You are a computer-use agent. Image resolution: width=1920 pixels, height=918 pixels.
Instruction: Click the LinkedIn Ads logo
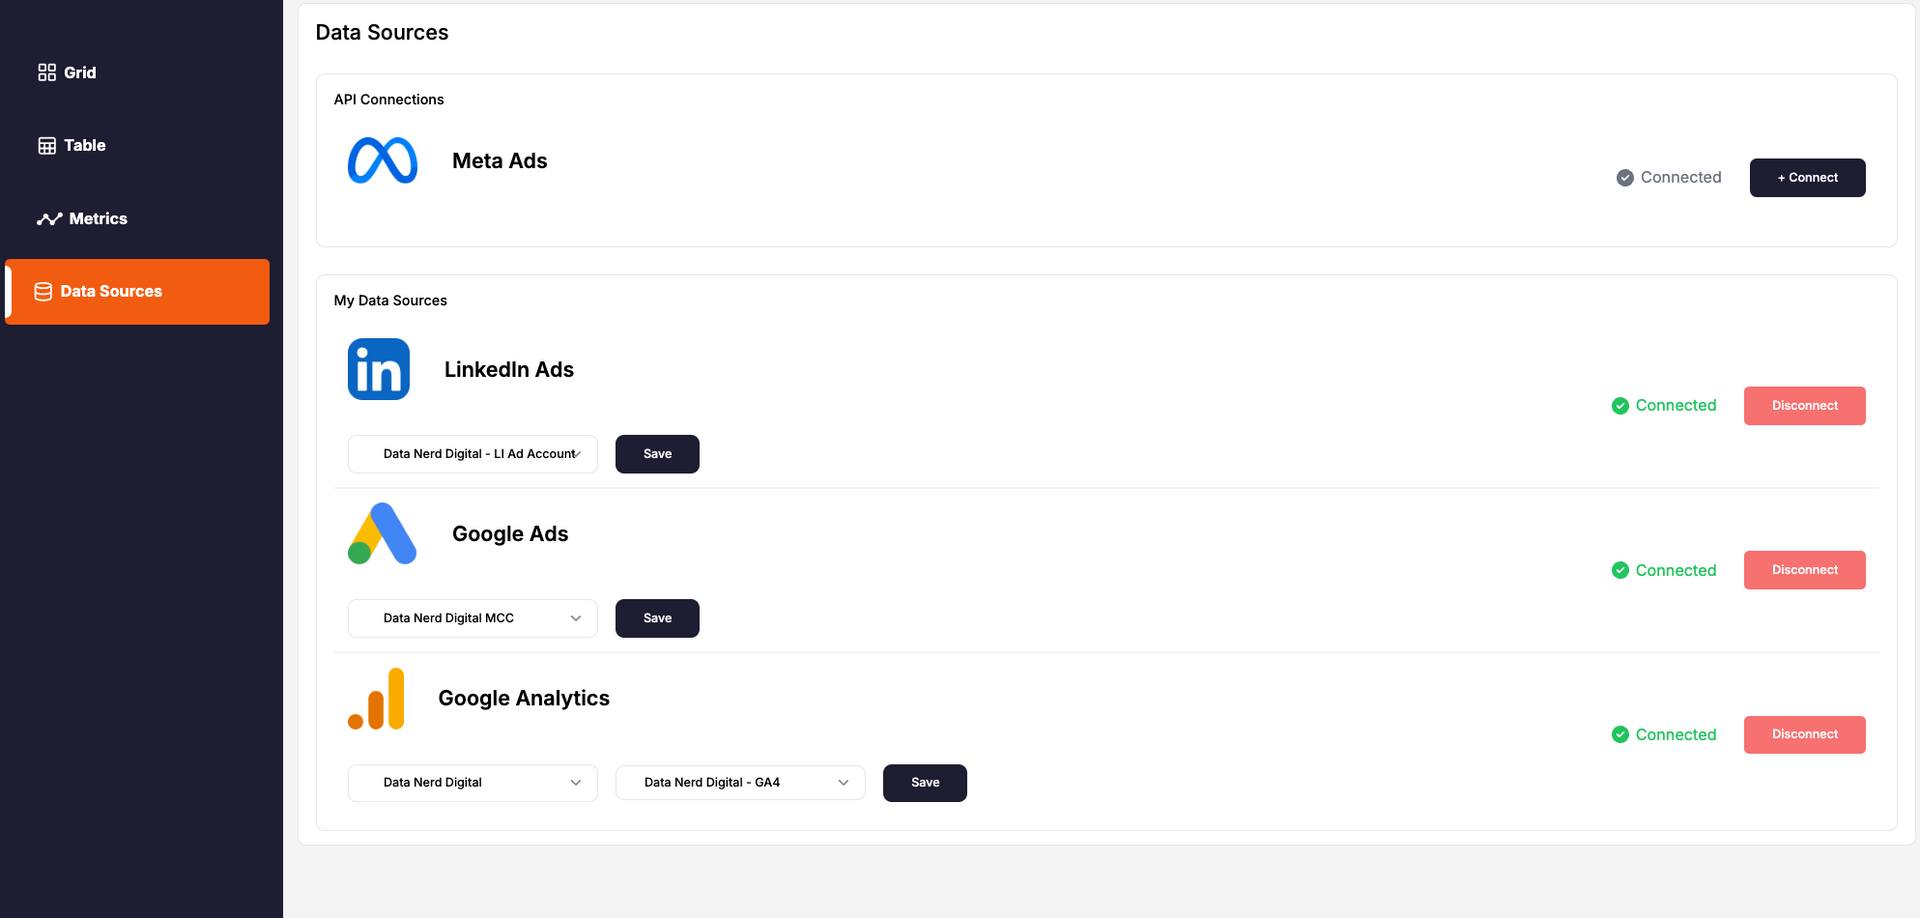pyautogui.click(x=379, y=369)
